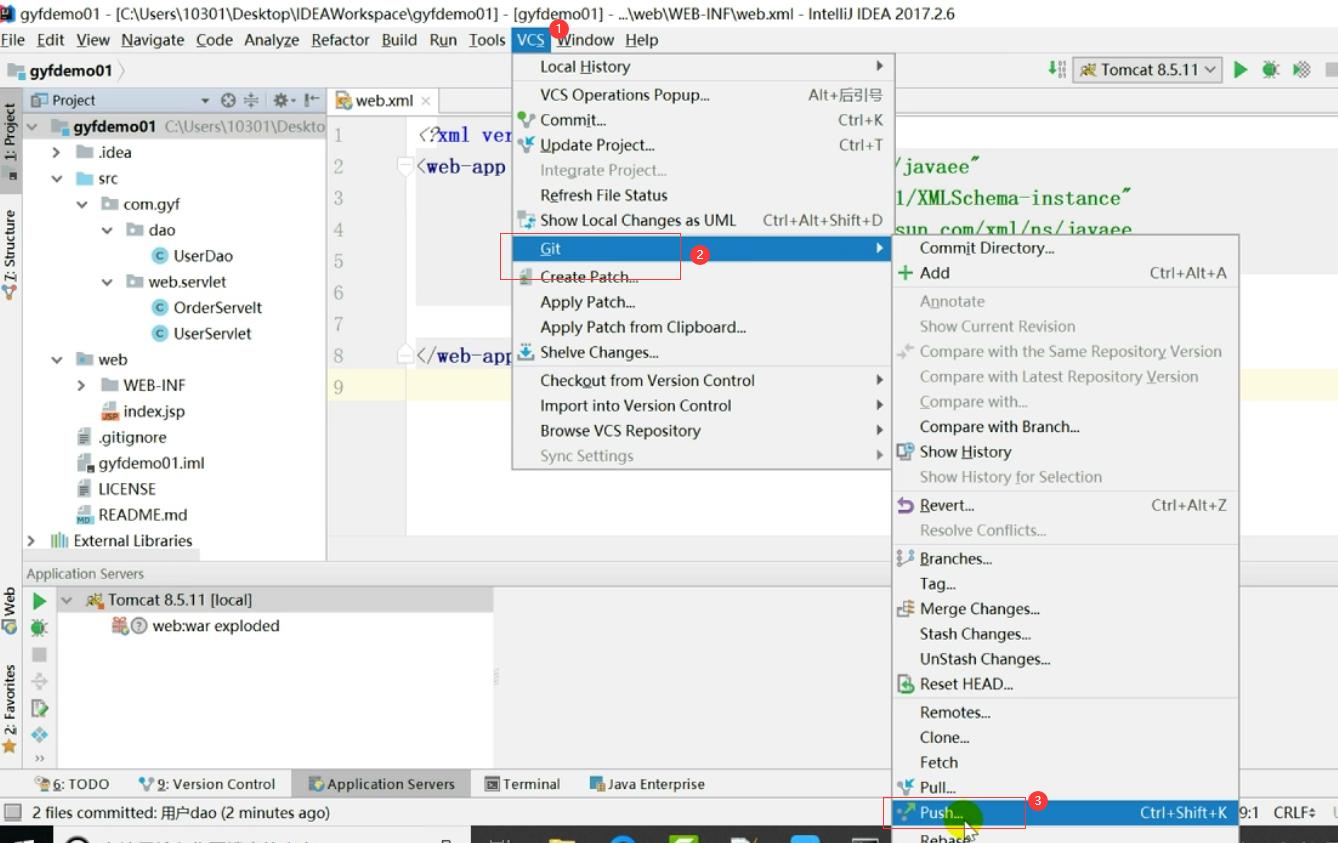Open the Analyze menu

[271, 40]
